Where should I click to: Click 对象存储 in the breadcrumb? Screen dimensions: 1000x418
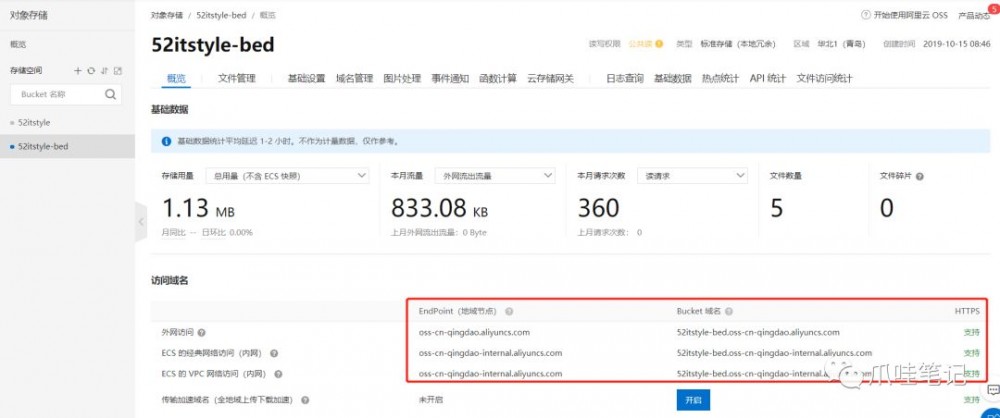click(x=166, y=15)
